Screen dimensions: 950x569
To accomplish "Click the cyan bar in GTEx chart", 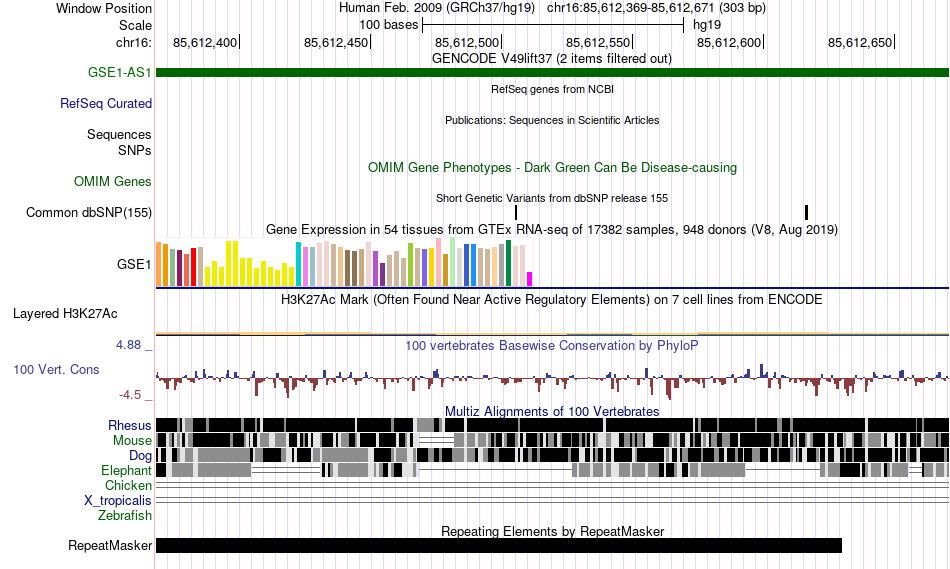I will (298, 264).
